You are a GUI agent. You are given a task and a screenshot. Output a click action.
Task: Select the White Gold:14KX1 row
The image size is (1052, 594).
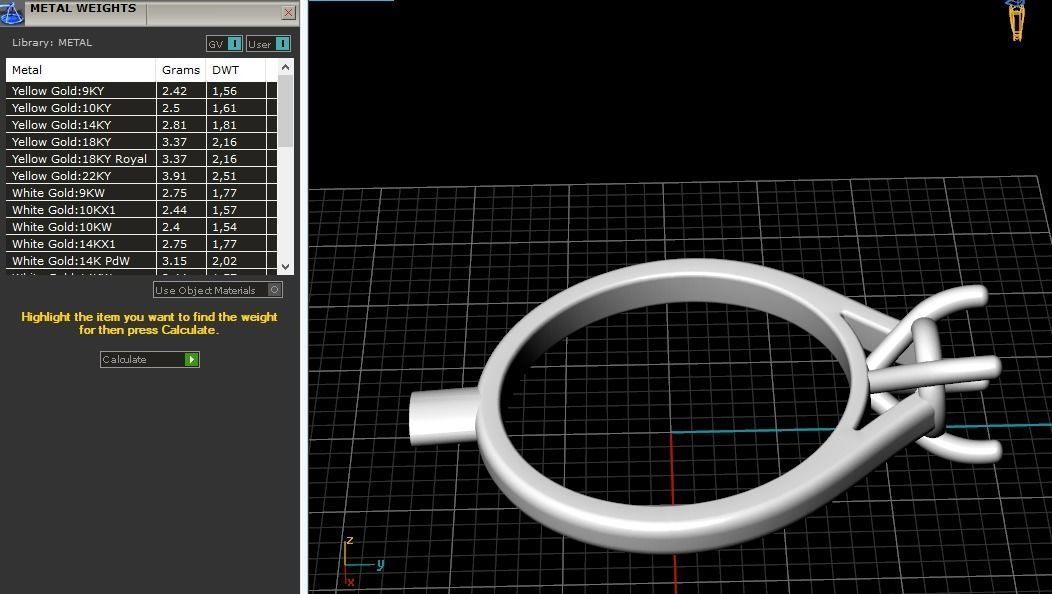pyautogui.click(x=142, y=244)
